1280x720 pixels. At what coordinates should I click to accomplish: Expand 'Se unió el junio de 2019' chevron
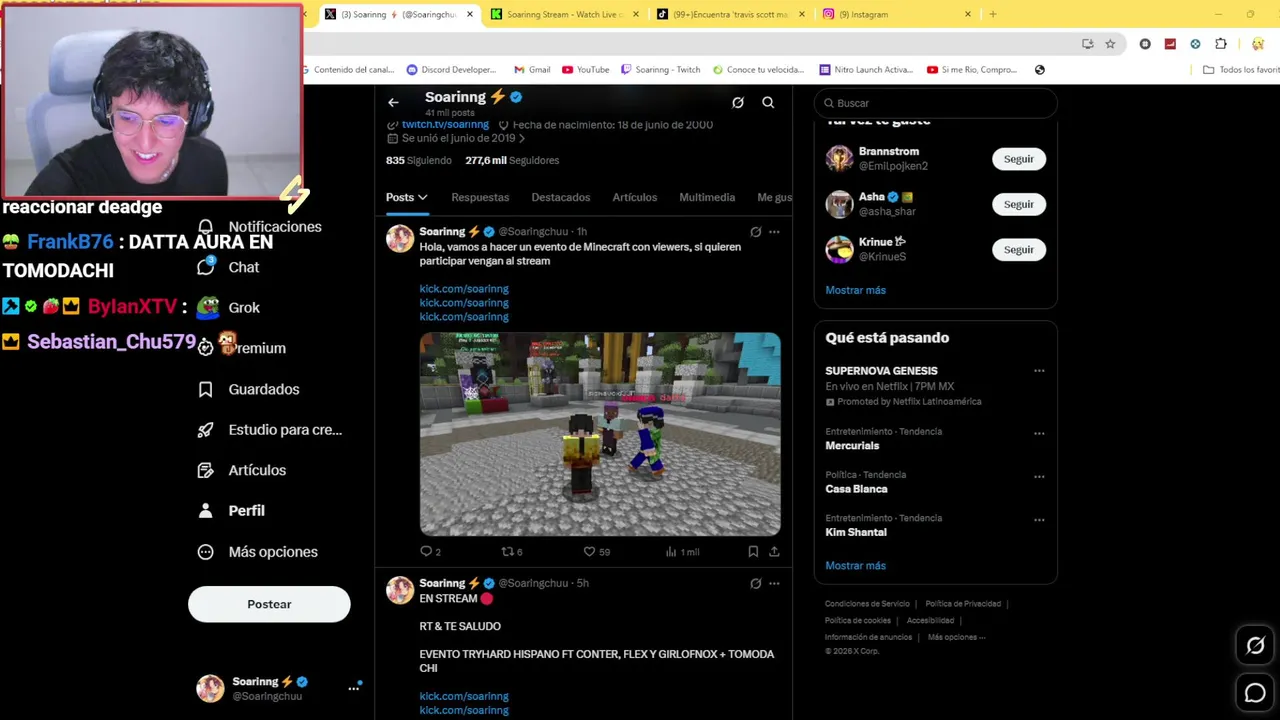522,139
